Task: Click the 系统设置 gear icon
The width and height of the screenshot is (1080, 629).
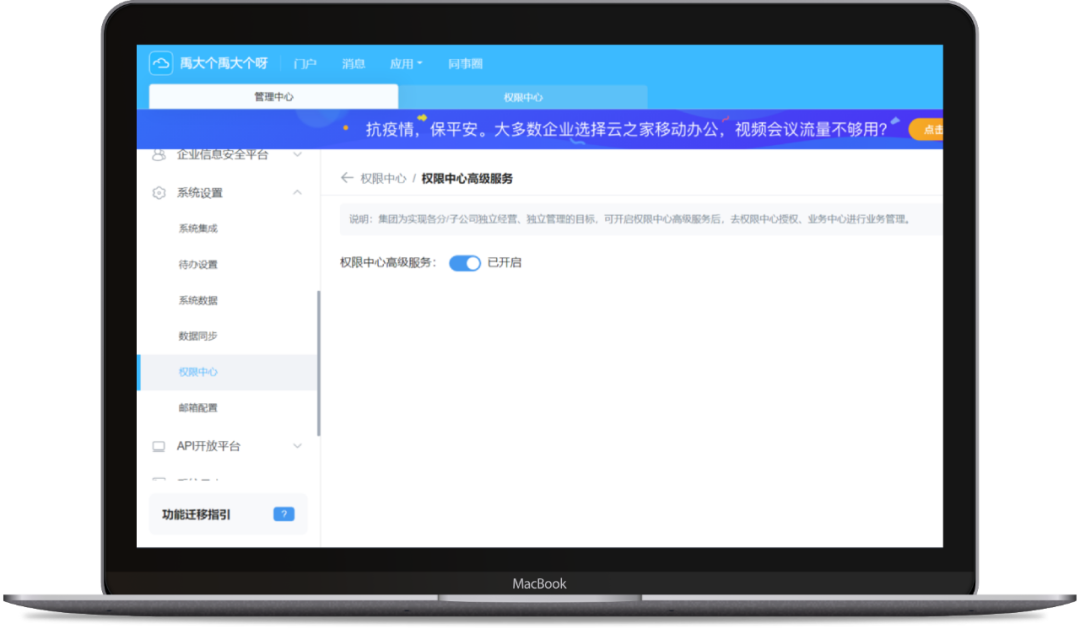Action: pos(159,193)
